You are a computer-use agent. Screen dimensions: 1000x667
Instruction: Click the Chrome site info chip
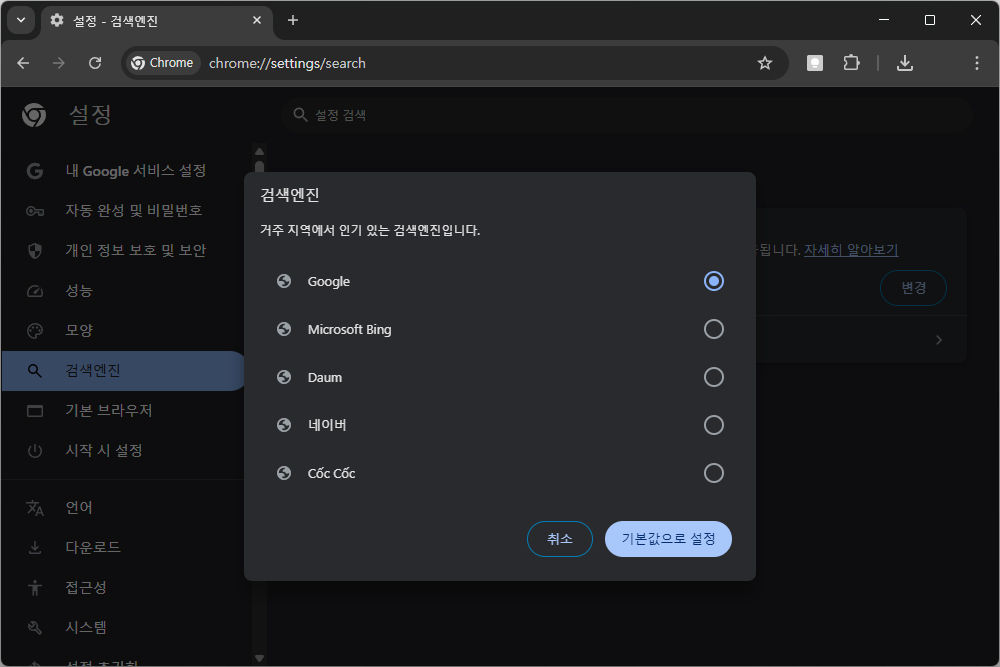click(x=163, y=63)
